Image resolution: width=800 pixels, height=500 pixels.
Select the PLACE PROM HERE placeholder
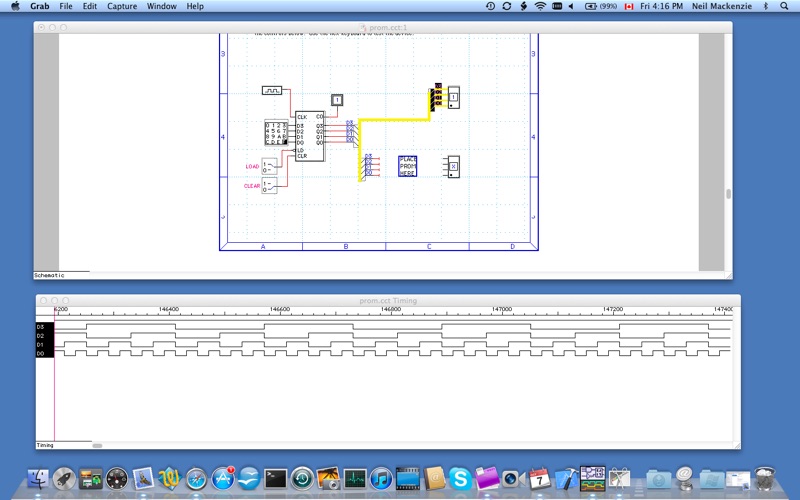click(408, 166)
